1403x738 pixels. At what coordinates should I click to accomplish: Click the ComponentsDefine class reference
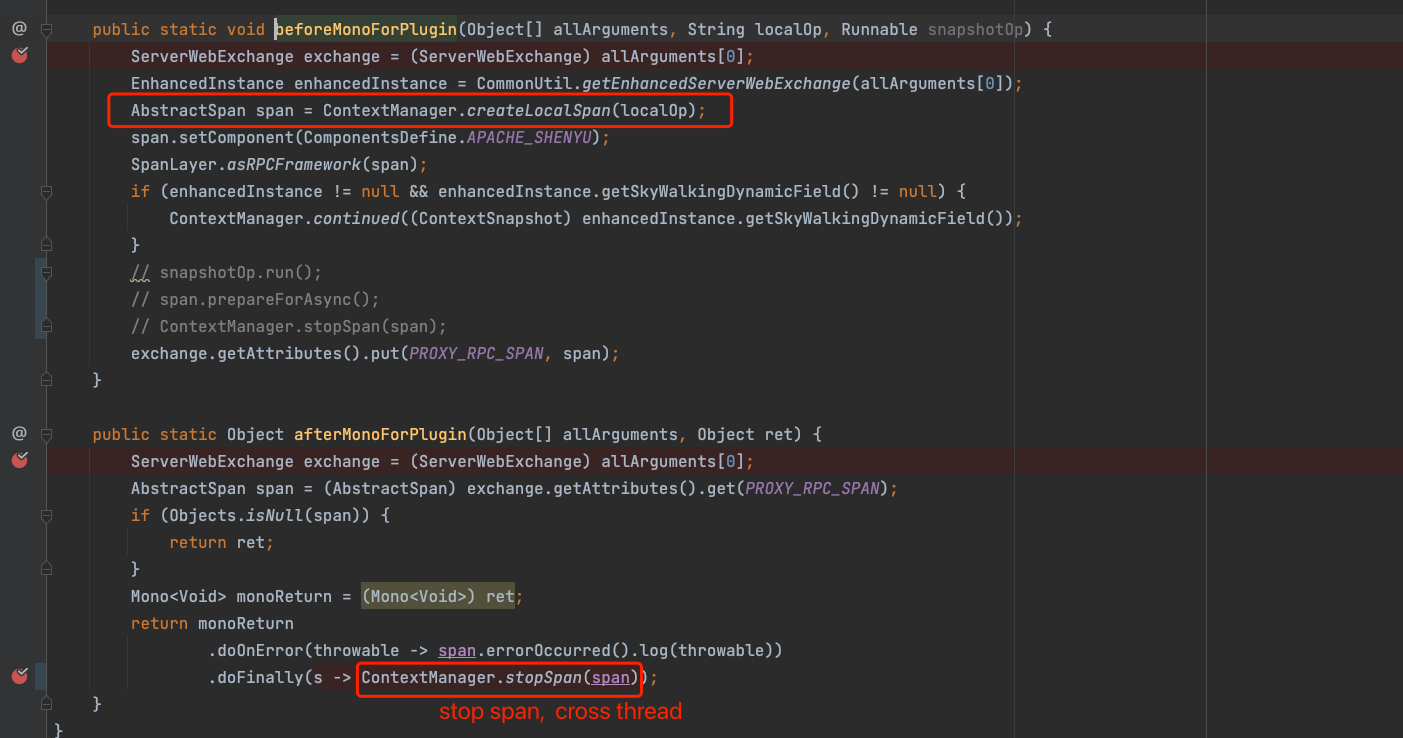click(x=380, y=137)
